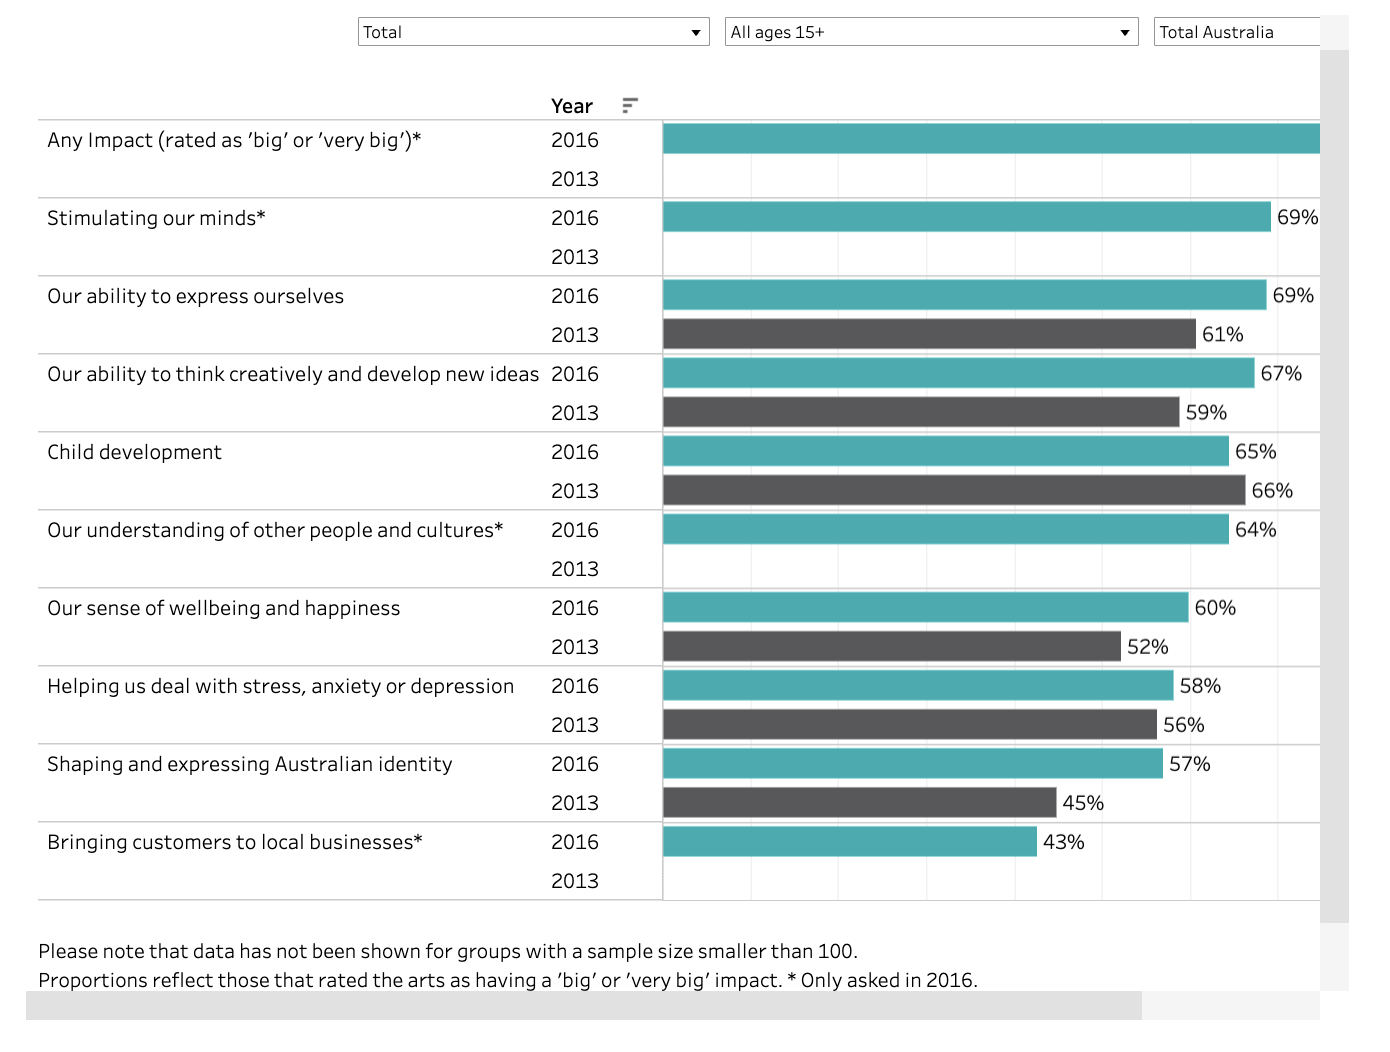Select the 2013 express ourselves bar
Image resolution: width=1390 pixels, height=1052 pixels.
click(x=929, y=334)
